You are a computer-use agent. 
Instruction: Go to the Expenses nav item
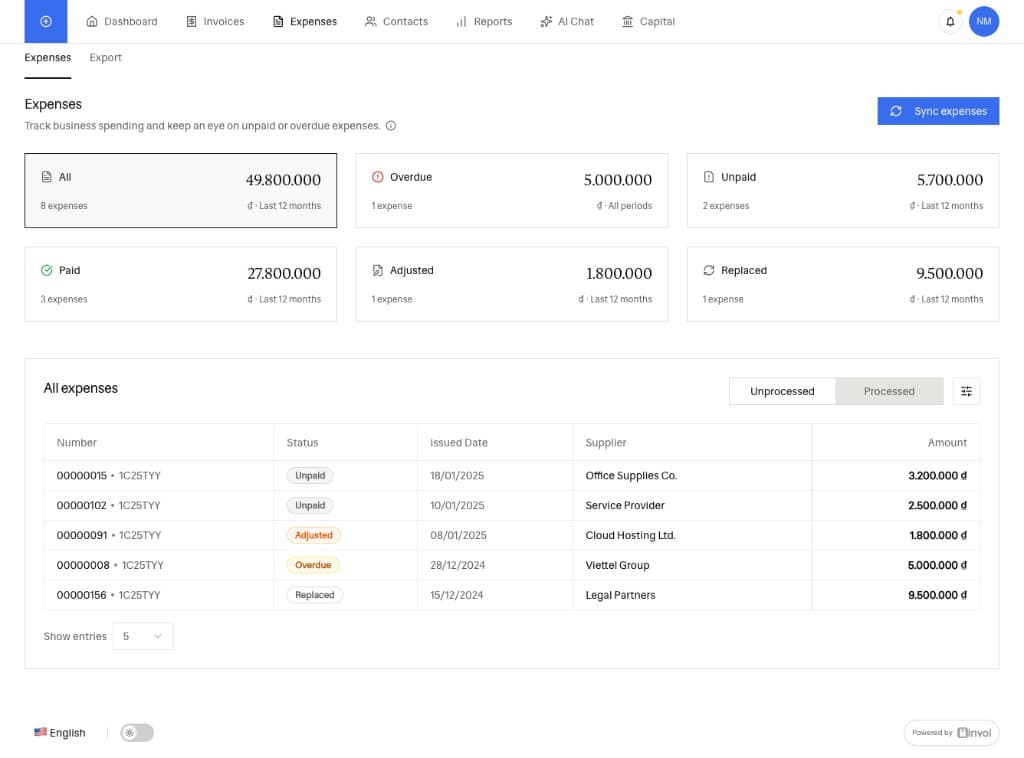pos(305,22)
